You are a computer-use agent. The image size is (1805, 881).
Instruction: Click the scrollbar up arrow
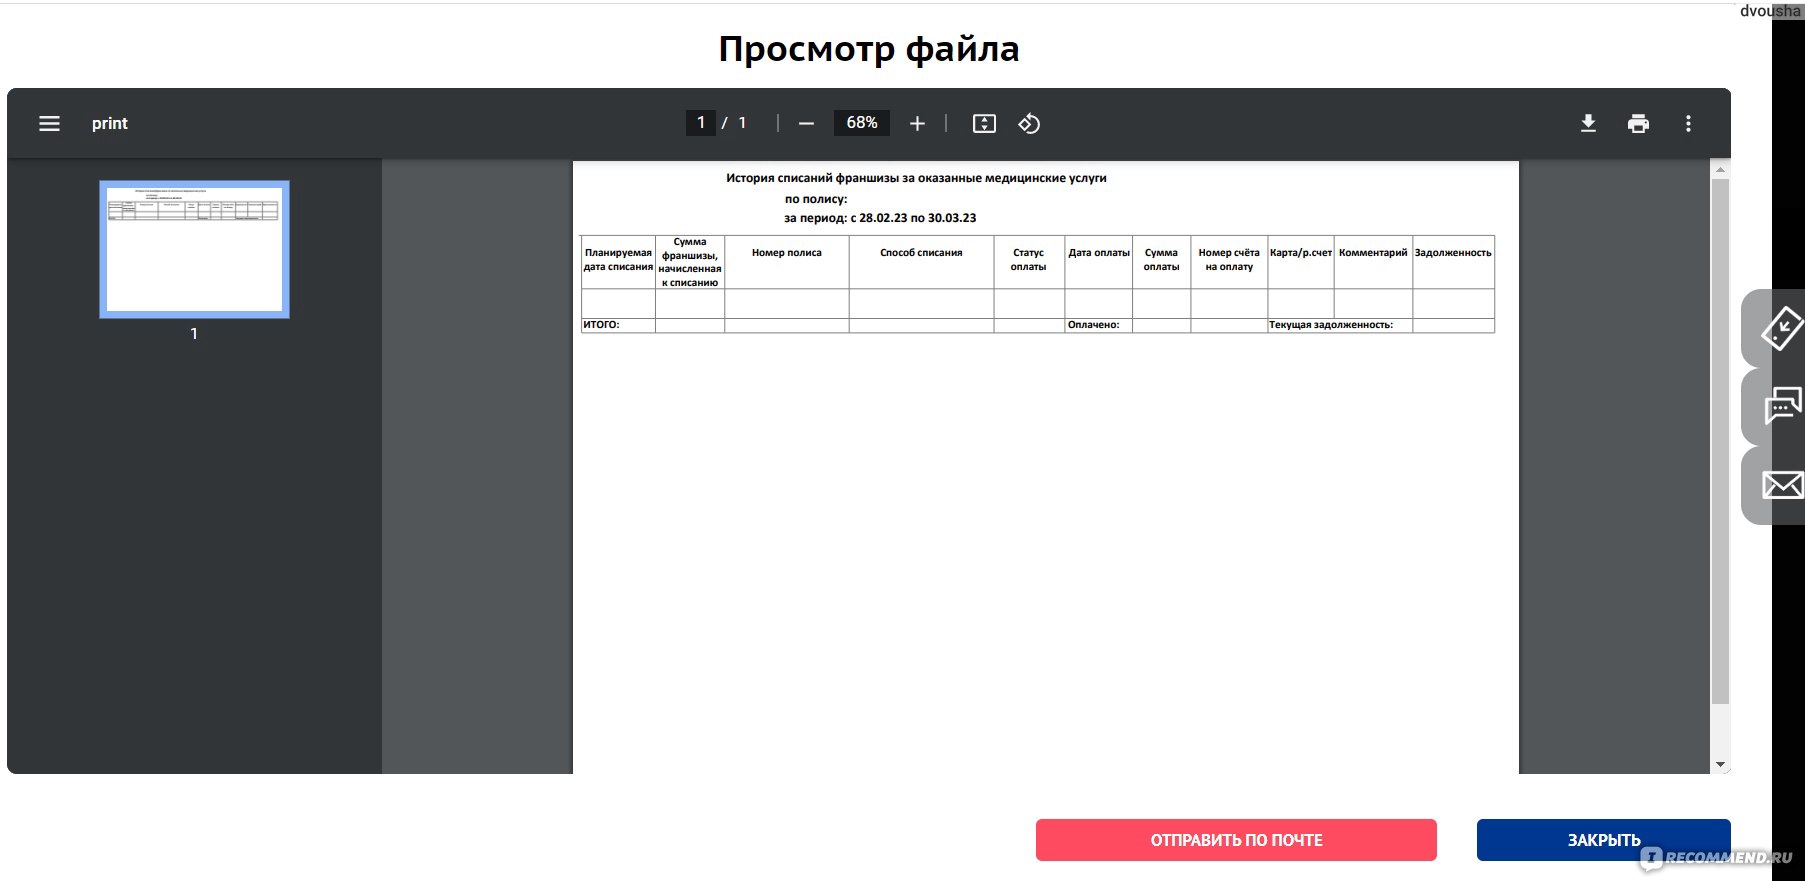pos(1720,170)
